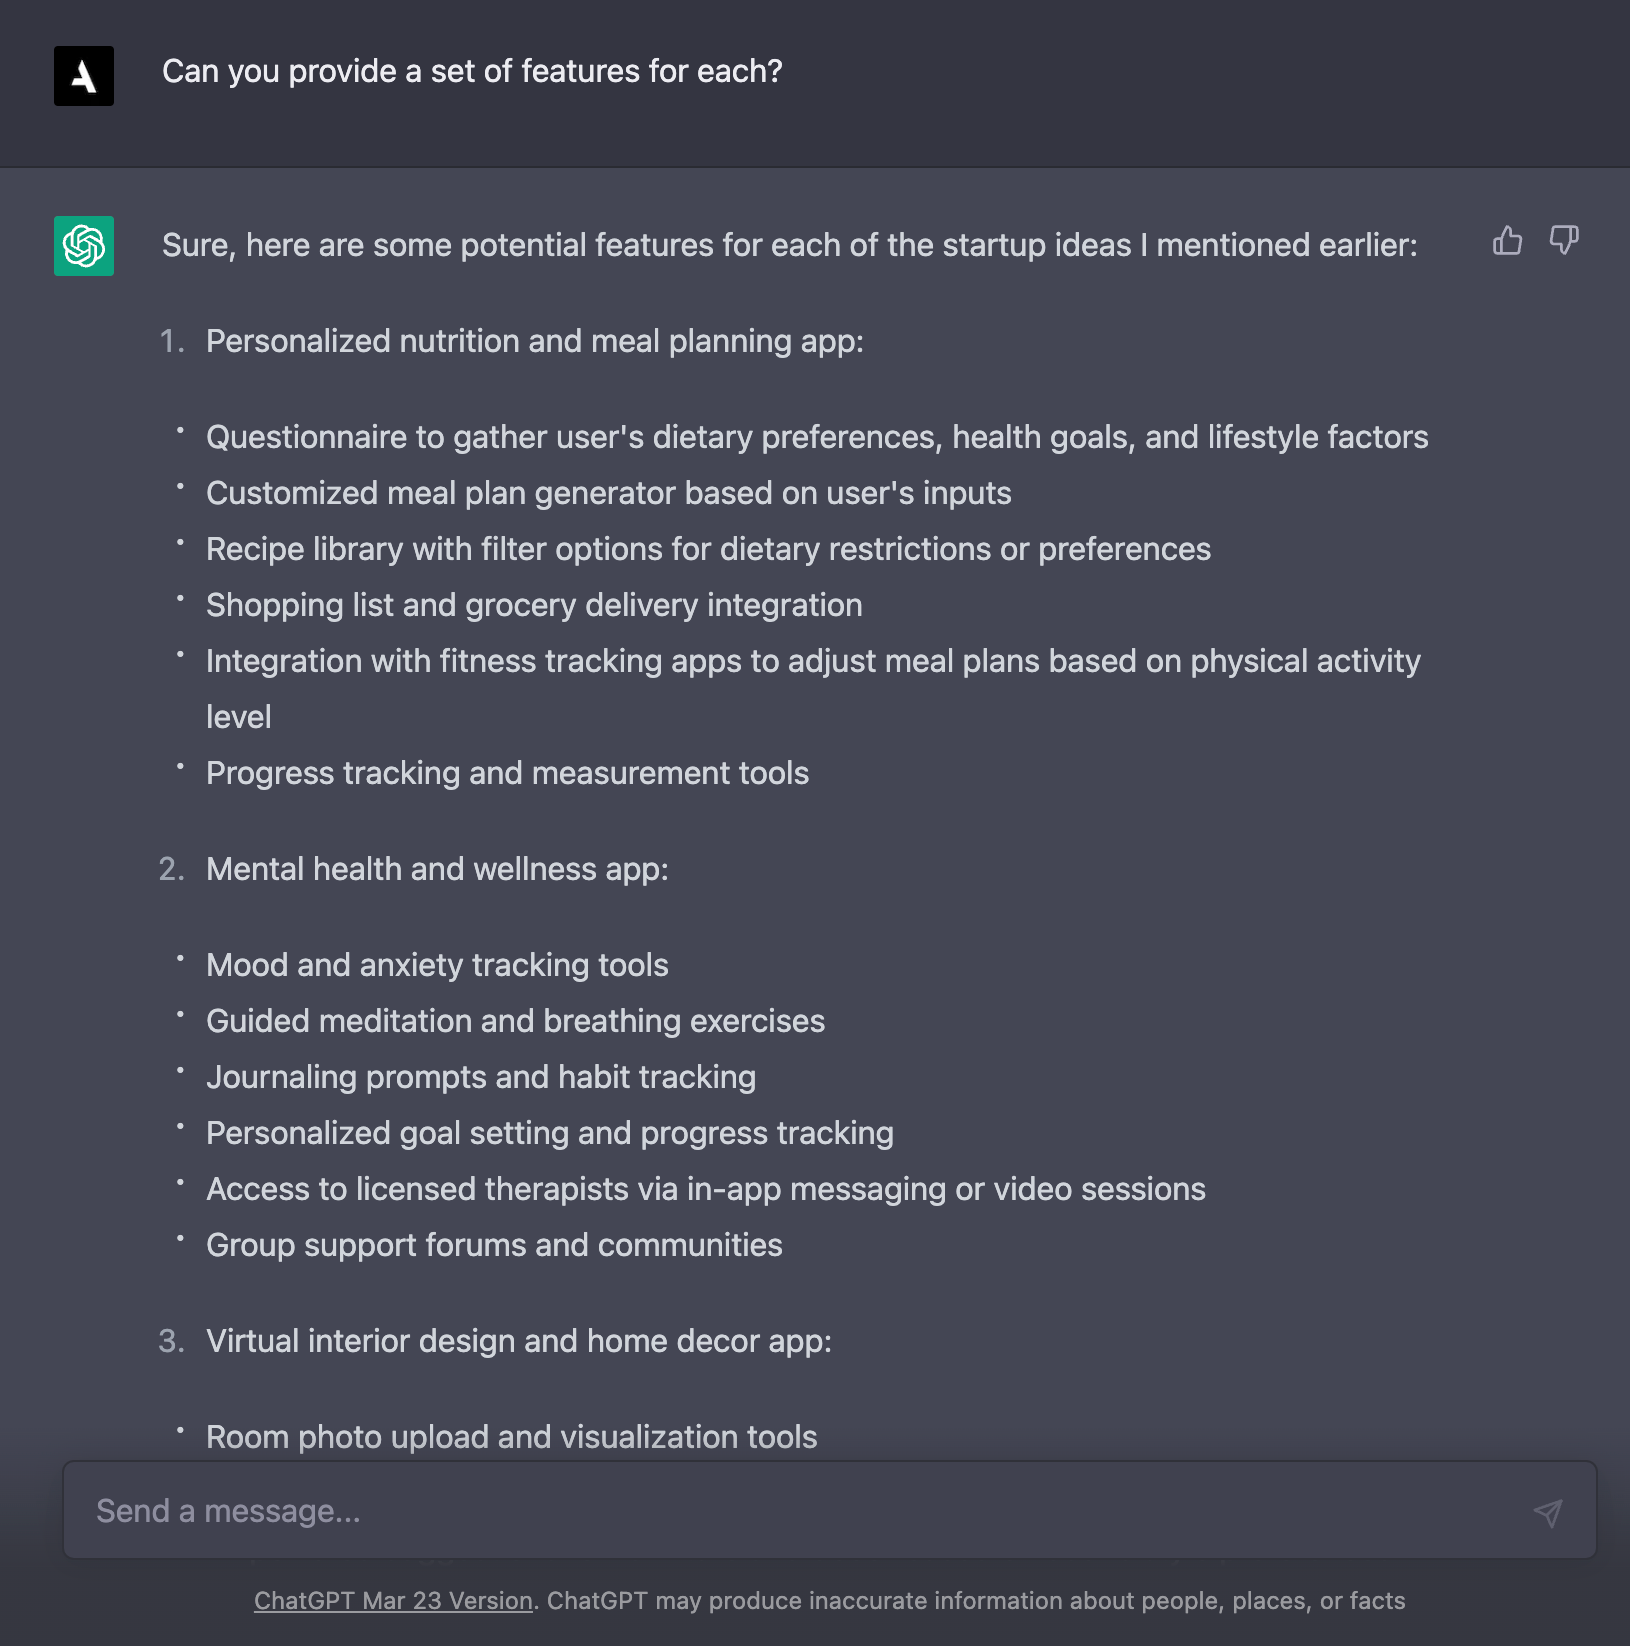Focus the "Send a message..." input field
This screenshot has width=1630, height=1646.
click(800, 1511)
